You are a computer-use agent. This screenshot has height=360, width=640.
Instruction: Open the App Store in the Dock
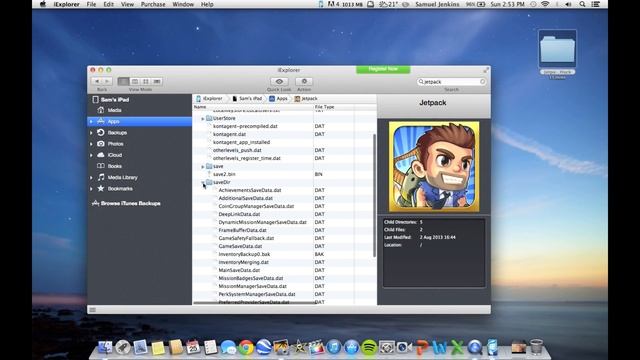(x=351, y=347)
